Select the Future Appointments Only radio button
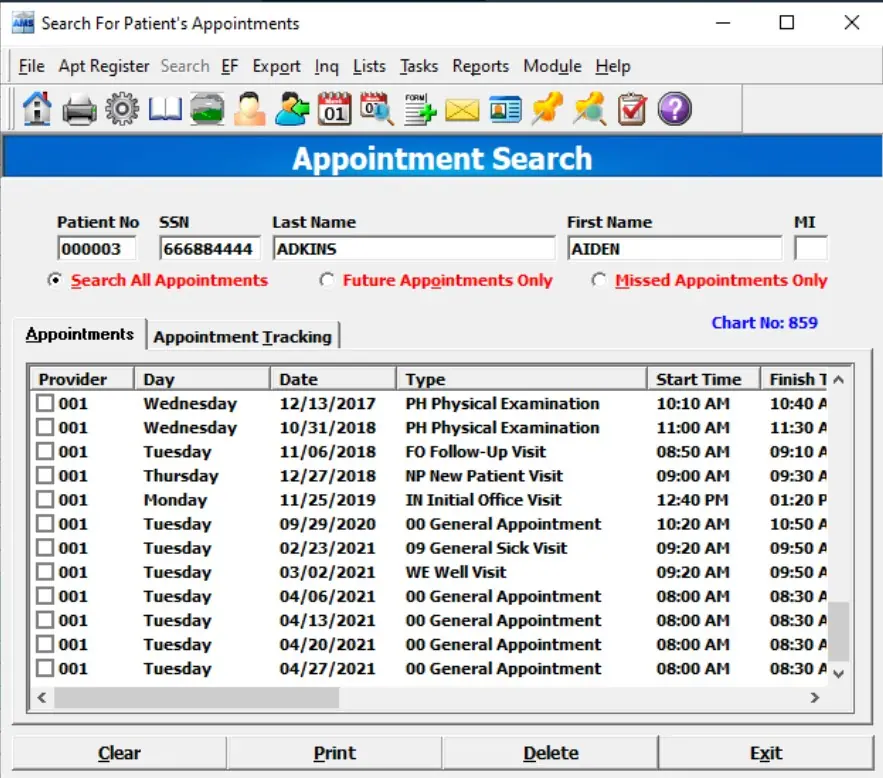This screenshot has width=883, height=778. [327, 281]
